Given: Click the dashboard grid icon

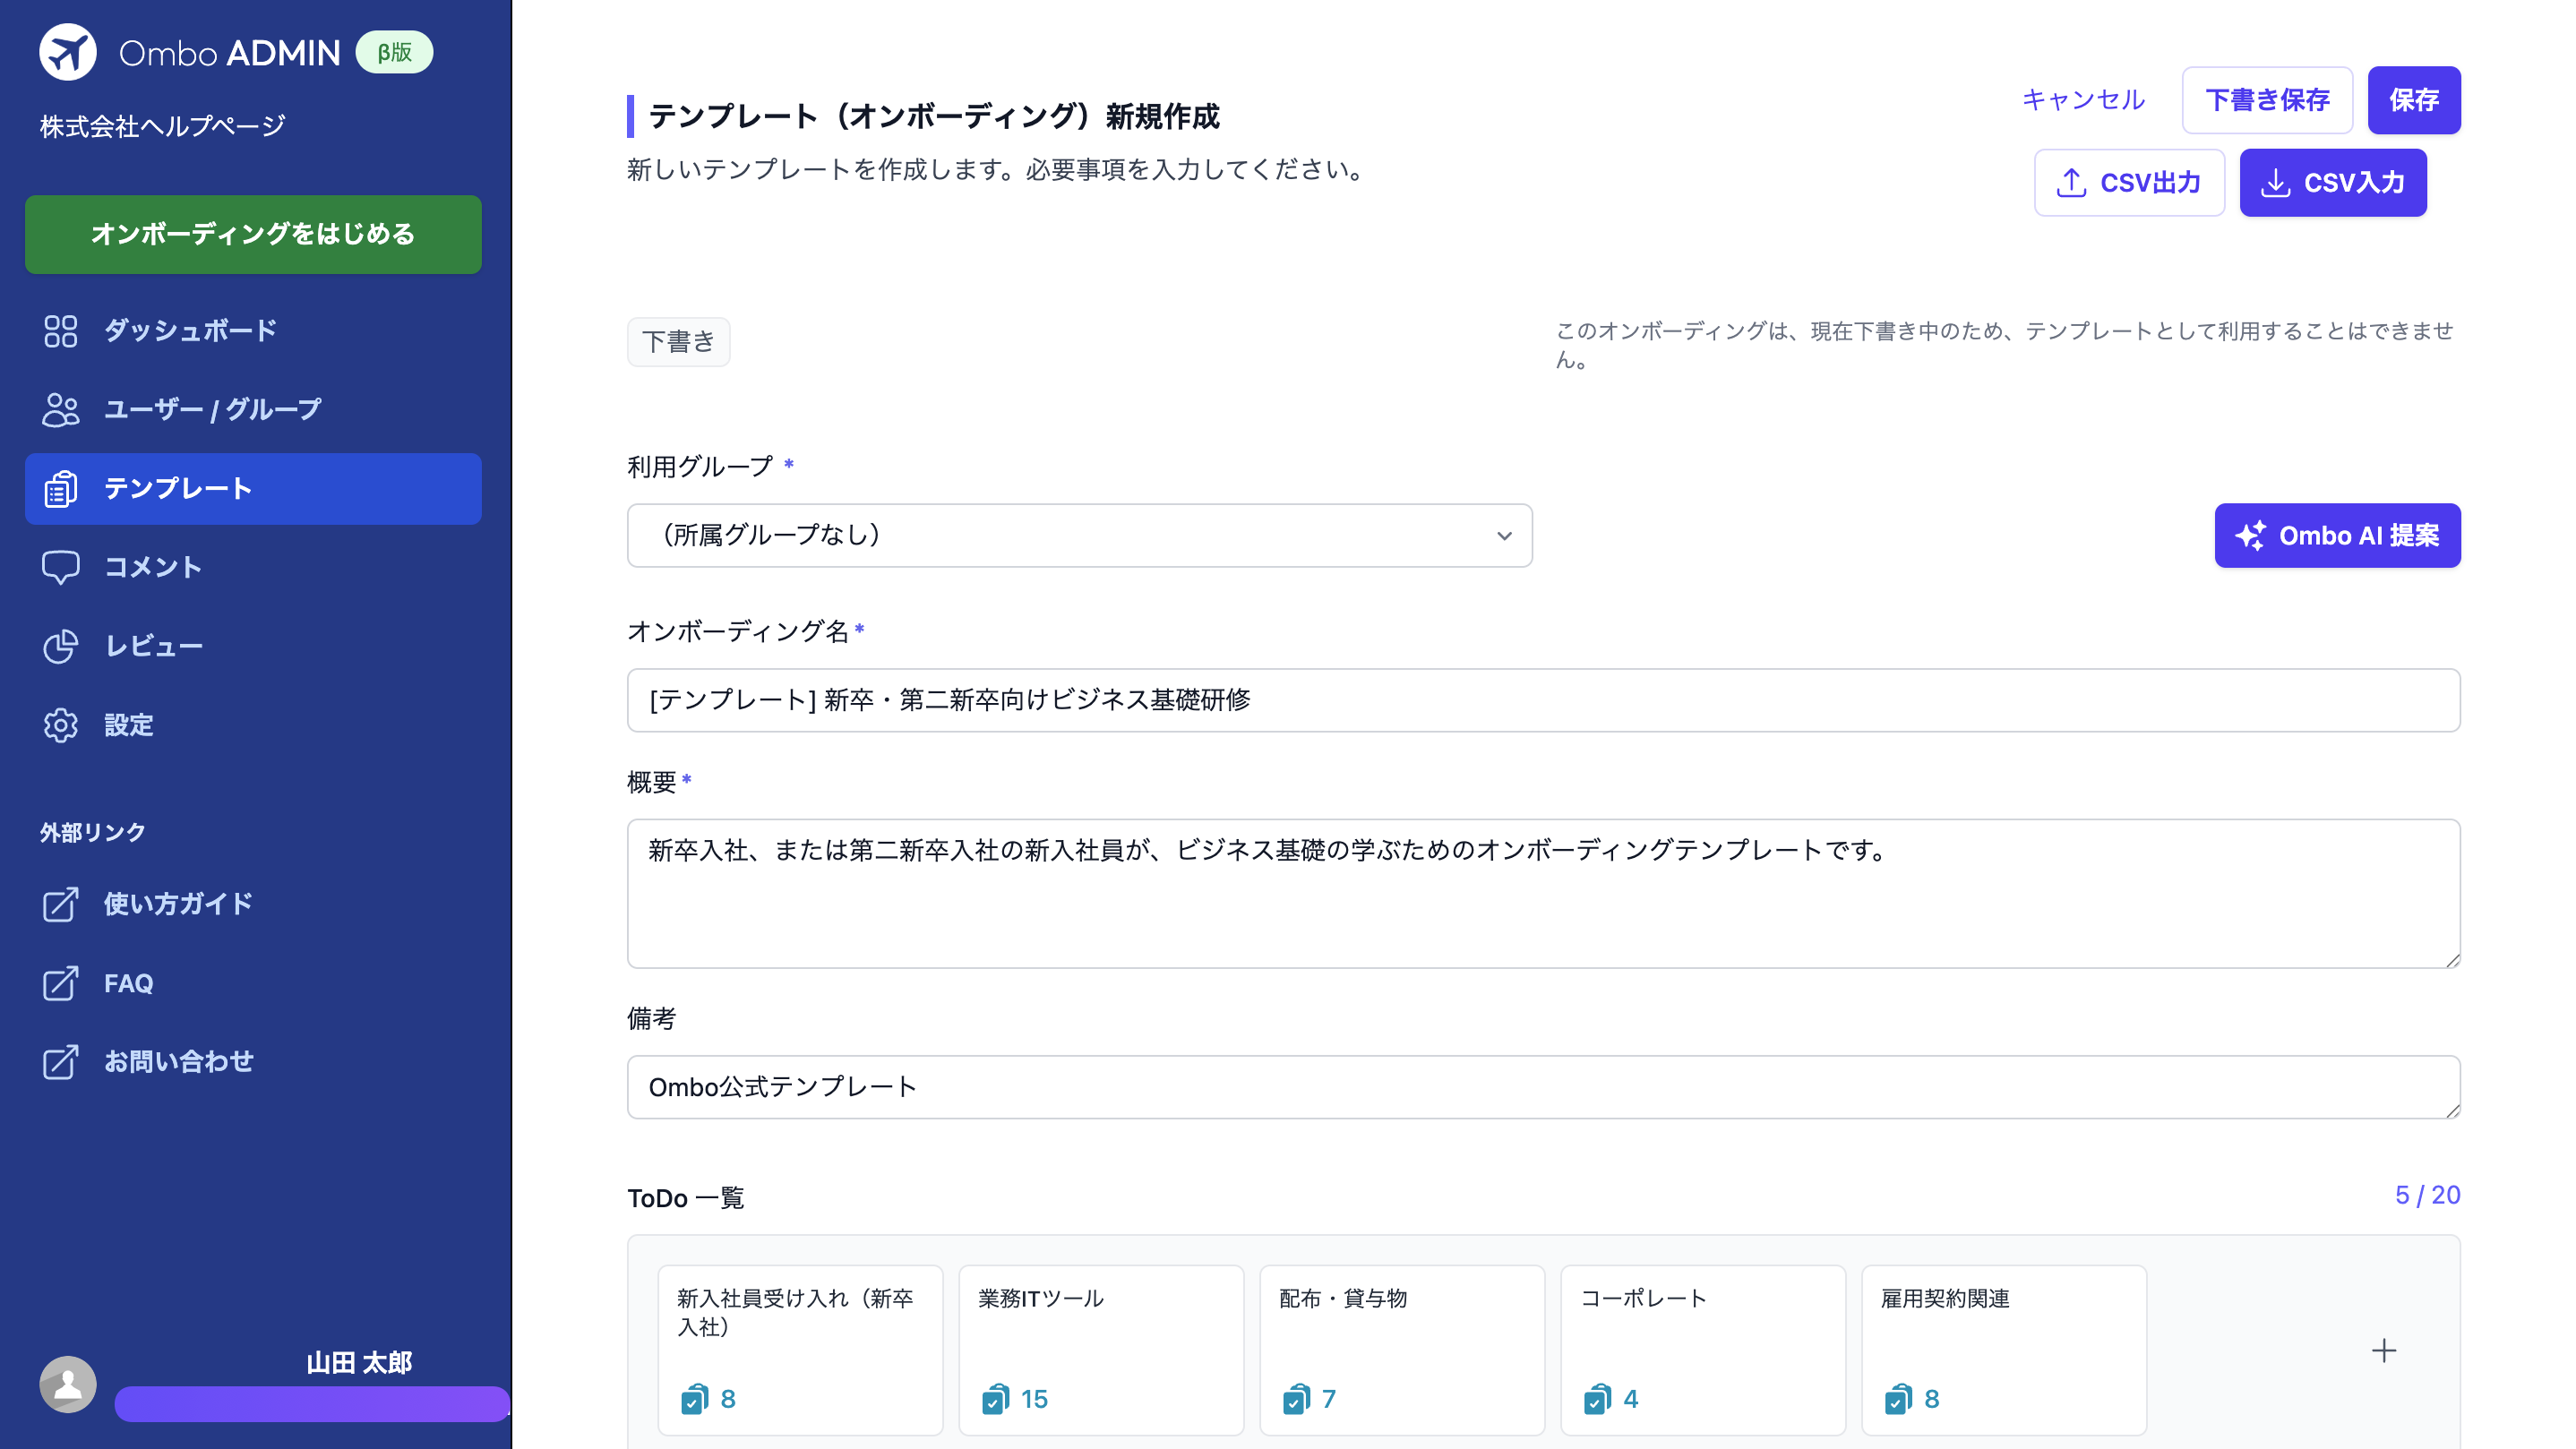Looking at the screenshot, I should (x=61, y=331).
